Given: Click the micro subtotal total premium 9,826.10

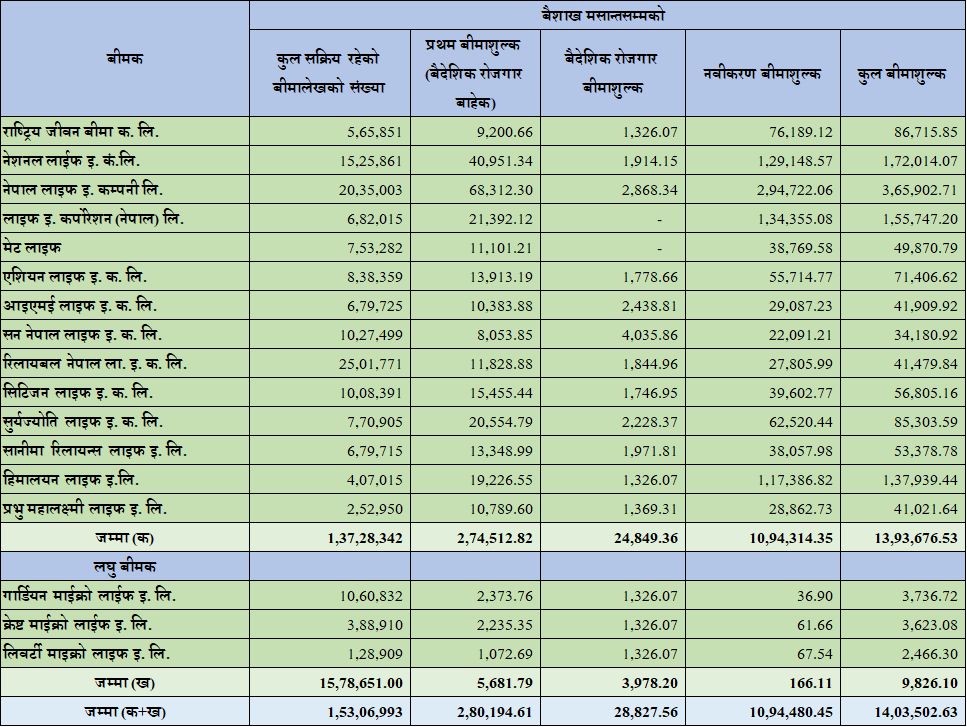Looking at the screenshot, I should tap(929, 683).
